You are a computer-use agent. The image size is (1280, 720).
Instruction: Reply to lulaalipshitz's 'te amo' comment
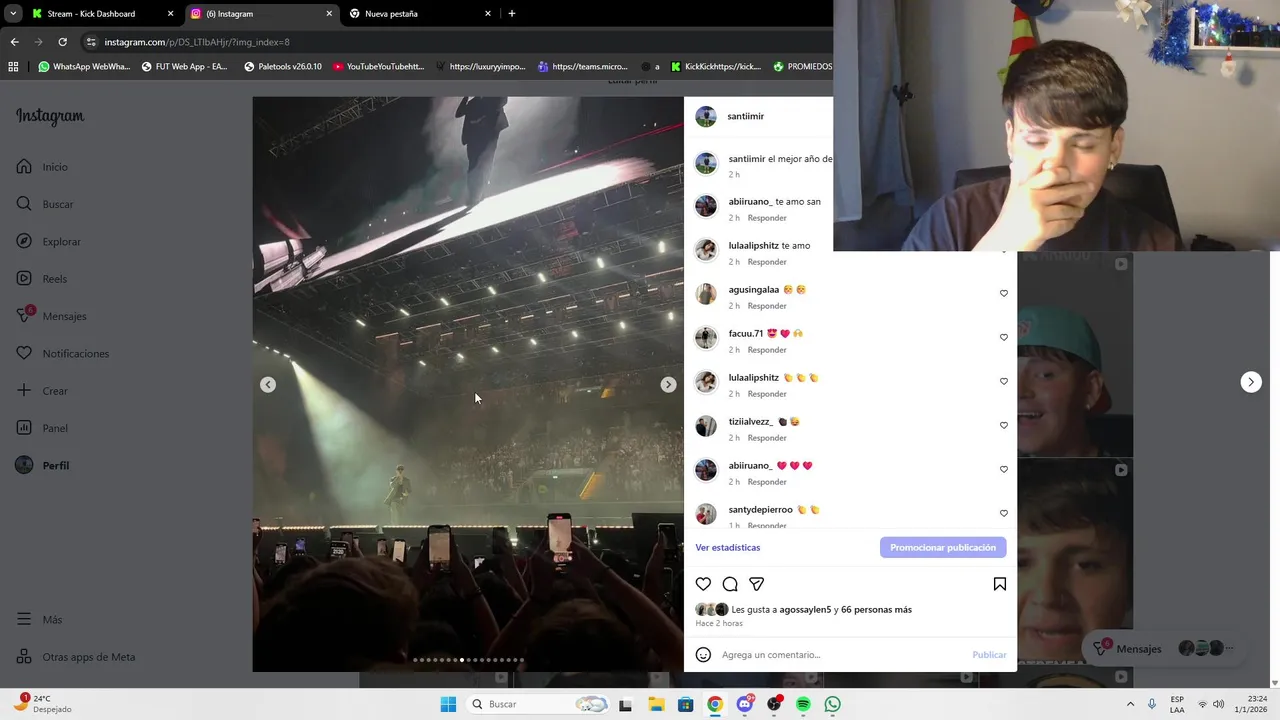click(767, 262)
